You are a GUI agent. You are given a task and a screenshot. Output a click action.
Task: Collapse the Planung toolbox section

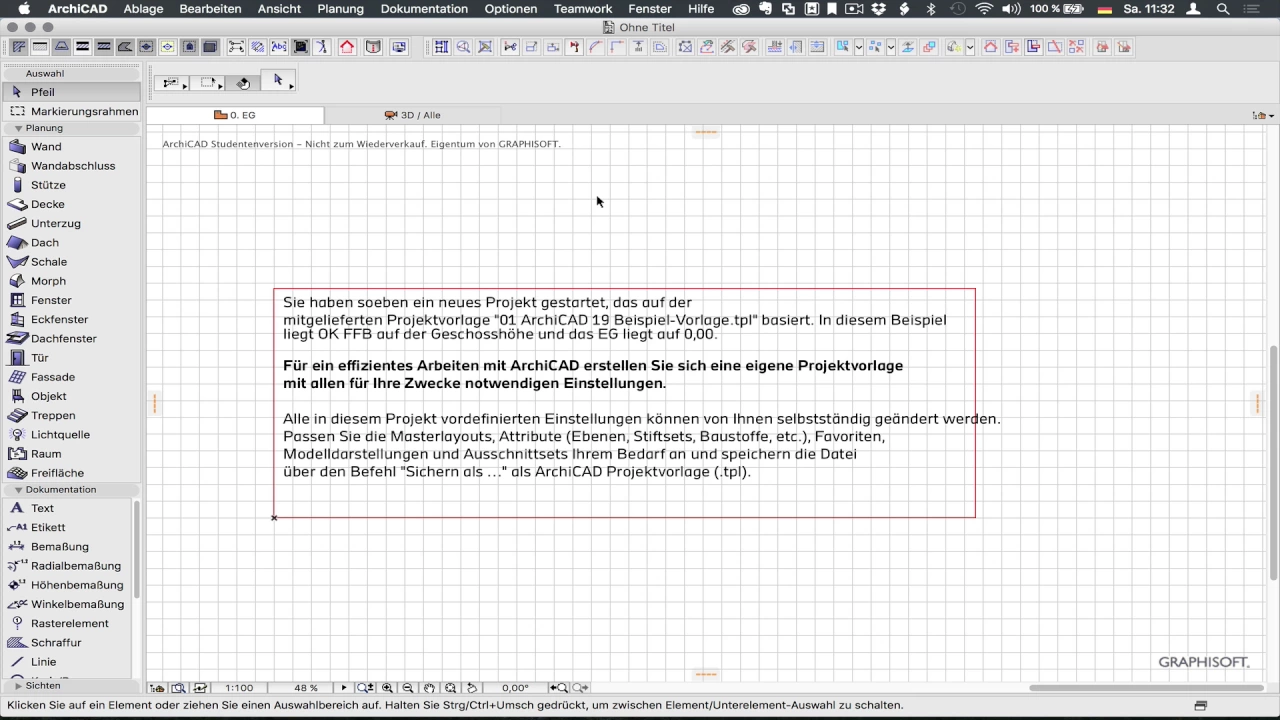pos(18,128)
